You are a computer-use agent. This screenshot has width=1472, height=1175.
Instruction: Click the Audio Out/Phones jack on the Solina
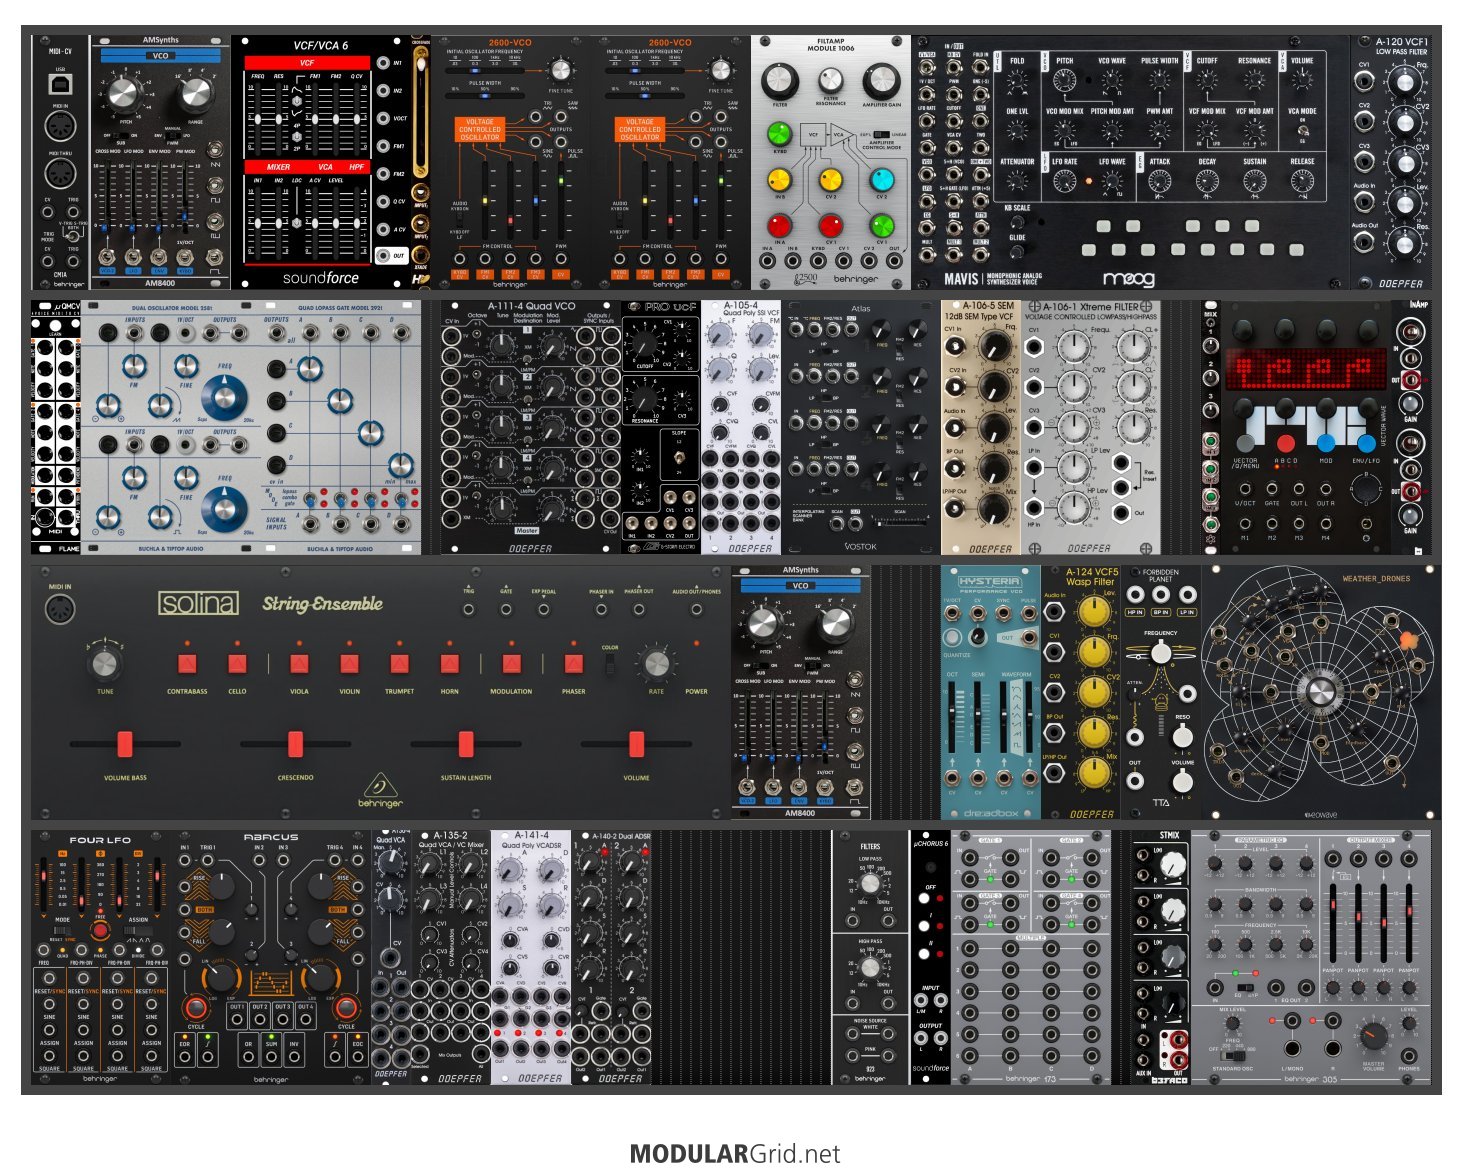point(696,609)
